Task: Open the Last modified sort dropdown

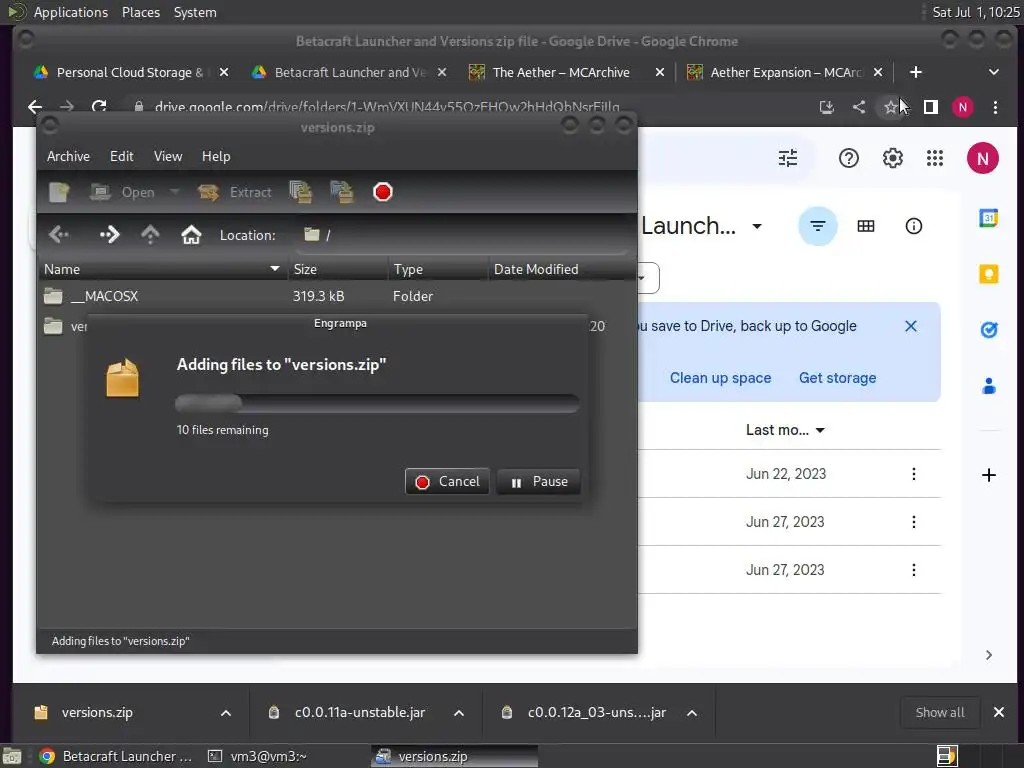Action: click(786, 430)
